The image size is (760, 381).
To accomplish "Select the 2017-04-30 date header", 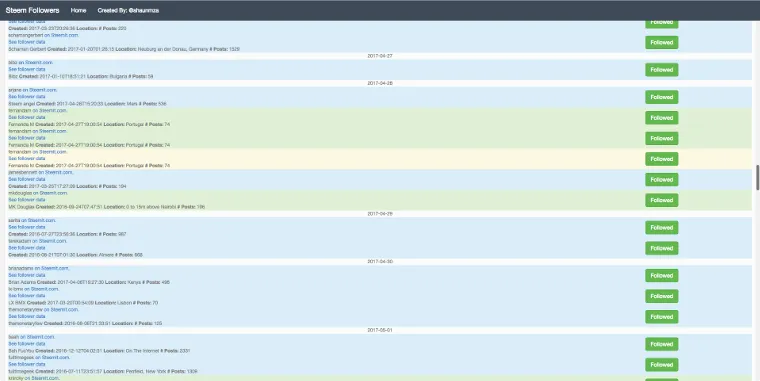I will [380, 262].
